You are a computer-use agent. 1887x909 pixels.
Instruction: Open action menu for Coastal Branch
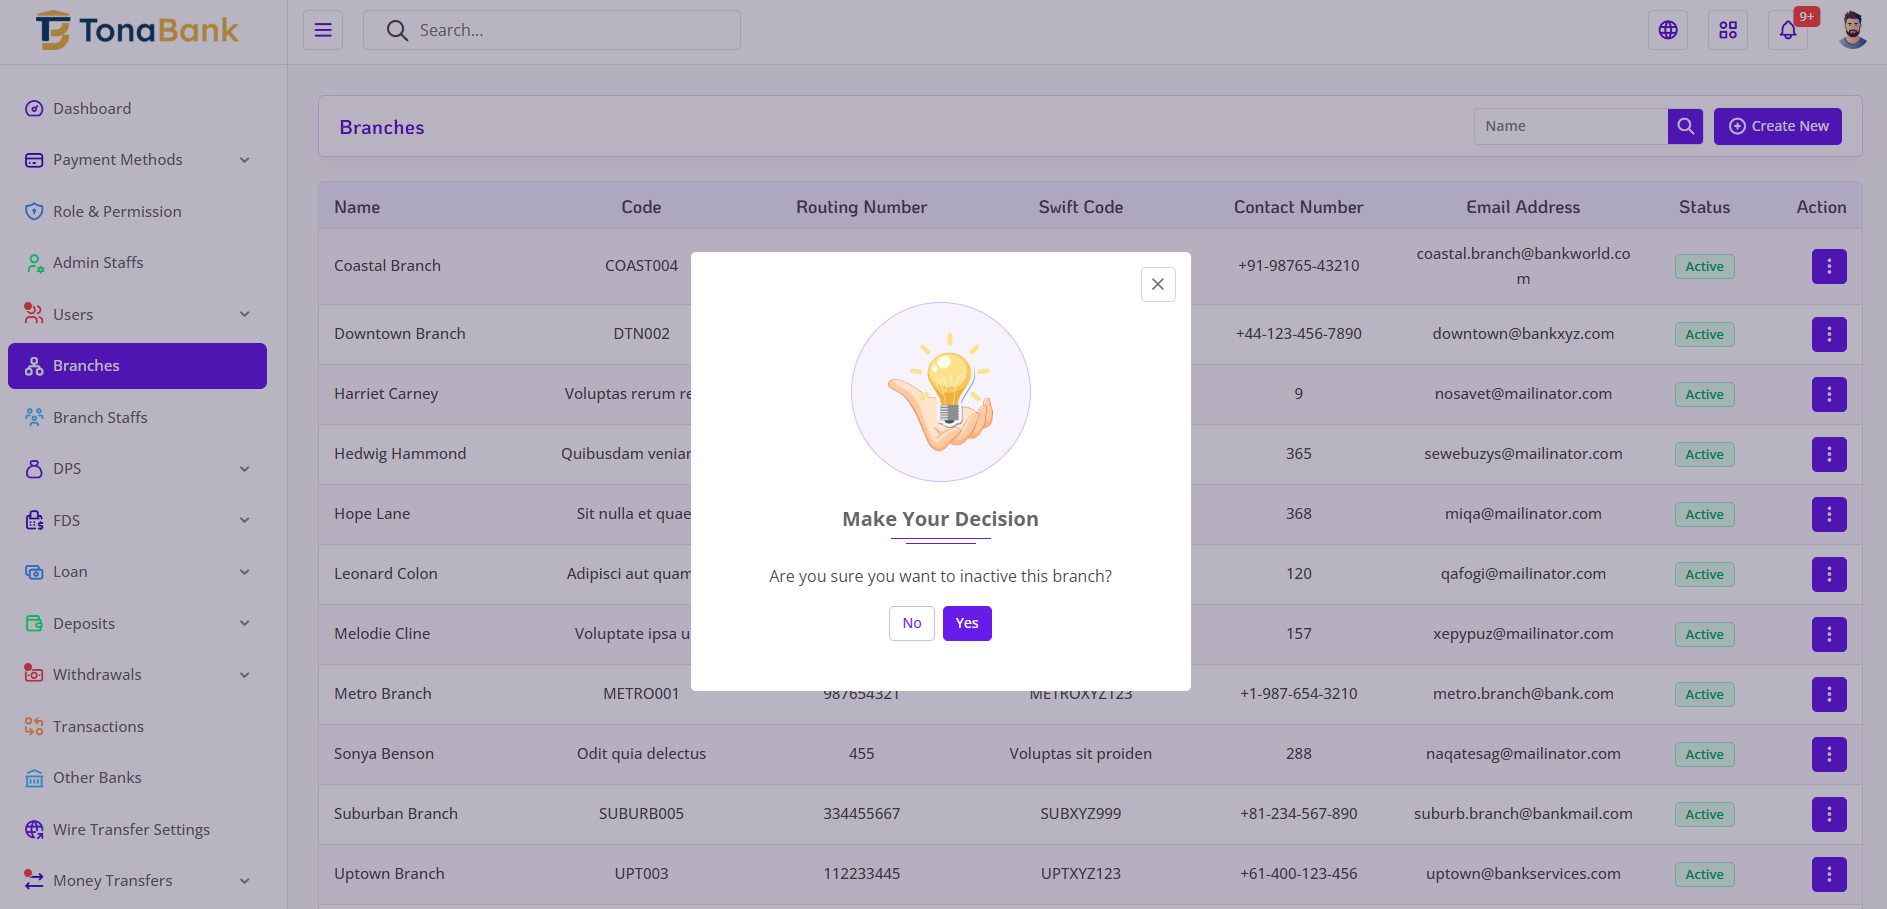click(1828, 266)
